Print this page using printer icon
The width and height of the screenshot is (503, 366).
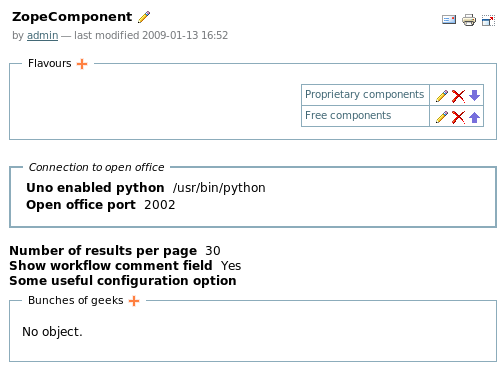click(469, 20)
